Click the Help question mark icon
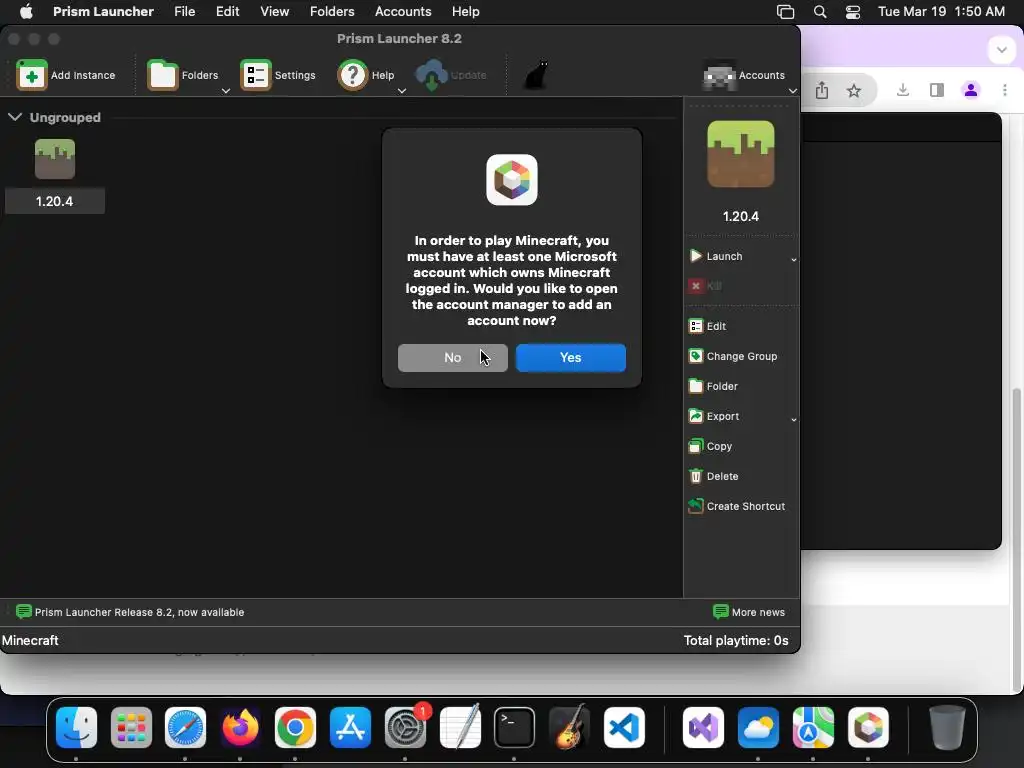This screenshot has height=768, width=1024. pos(353,75)
